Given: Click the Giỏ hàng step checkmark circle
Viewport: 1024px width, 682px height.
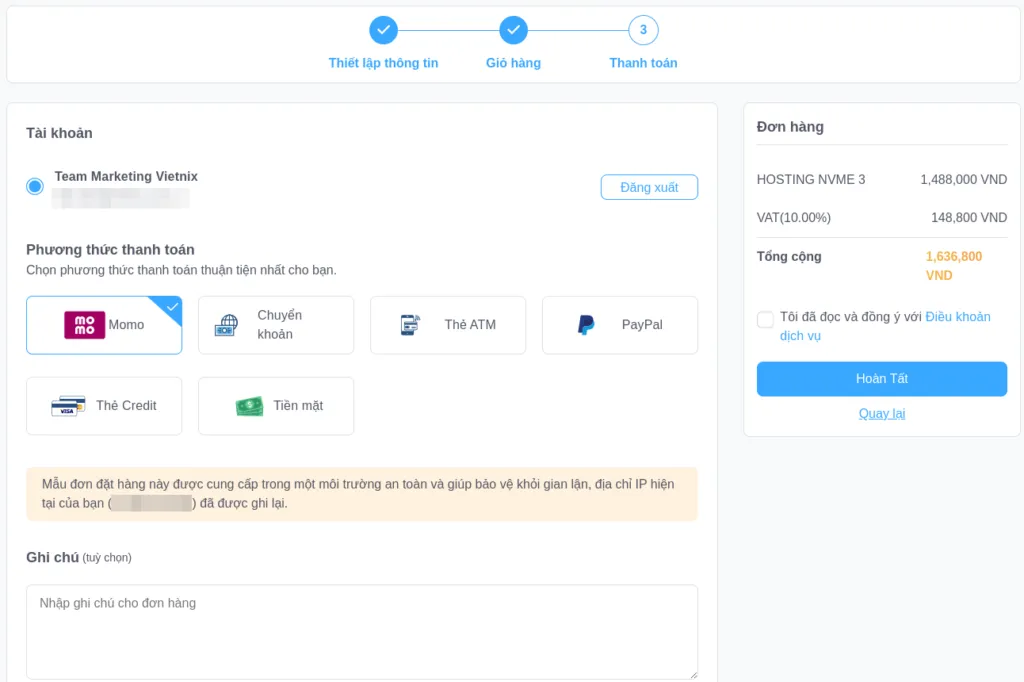Looking at the screenshot, I should [x=513, y=30].
